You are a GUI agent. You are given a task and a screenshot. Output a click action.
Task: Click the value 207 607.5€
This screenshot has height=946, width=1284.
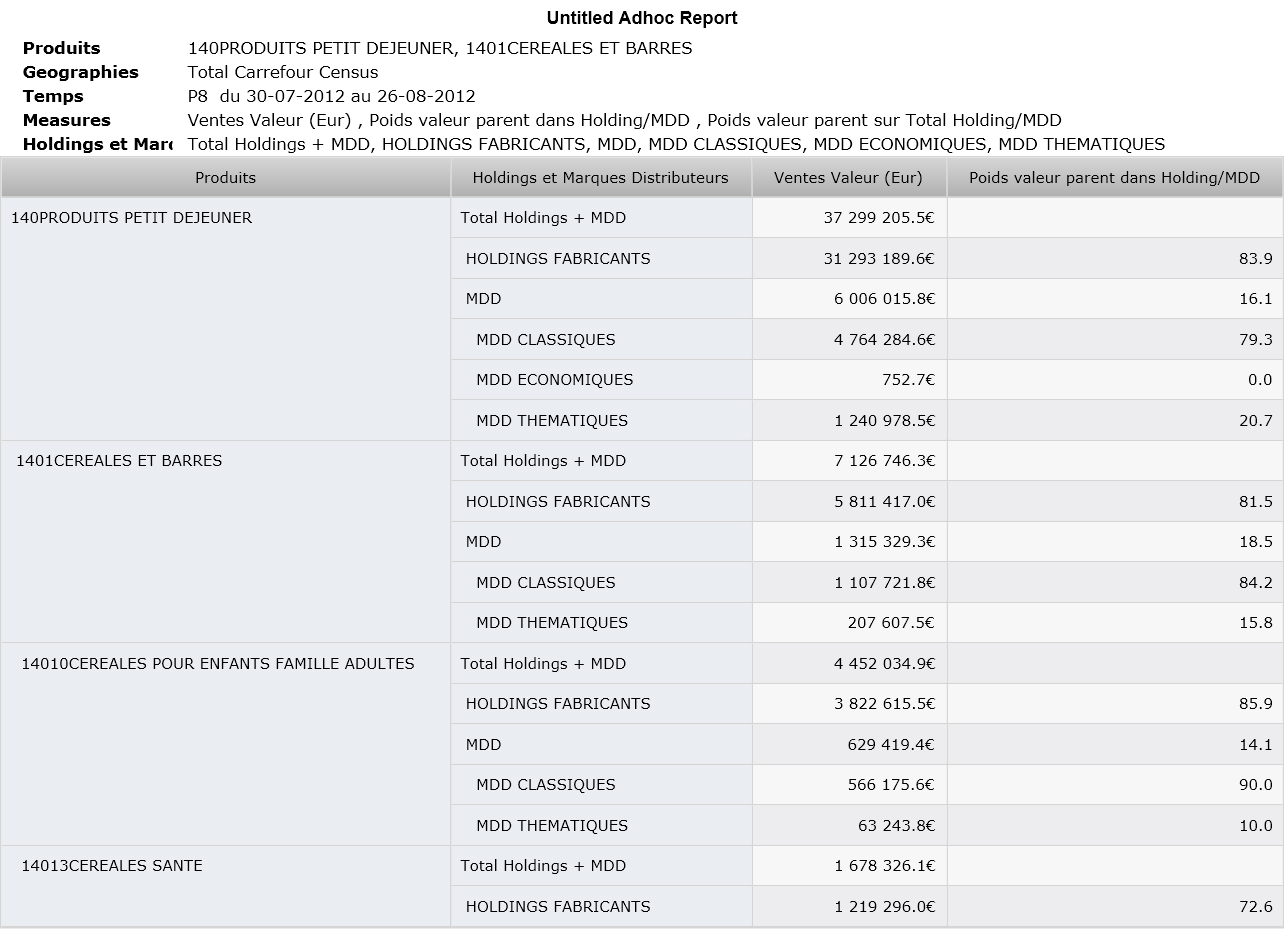890,623
